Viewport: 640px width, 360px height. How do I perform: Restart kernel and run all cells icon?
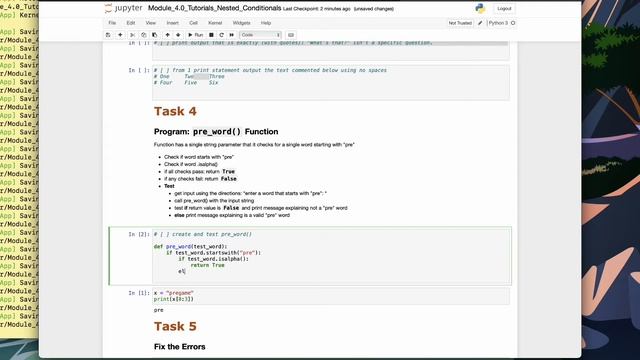[231, 35]
